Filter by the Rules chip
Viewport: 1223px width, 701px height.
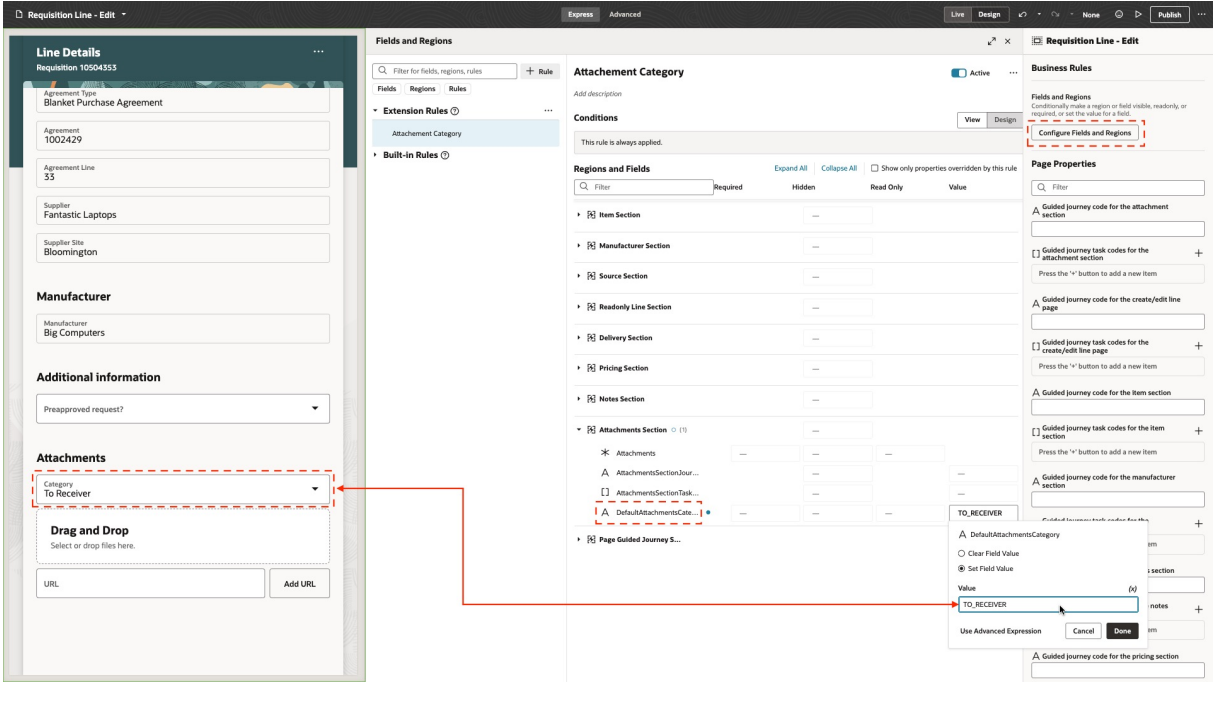455,89
